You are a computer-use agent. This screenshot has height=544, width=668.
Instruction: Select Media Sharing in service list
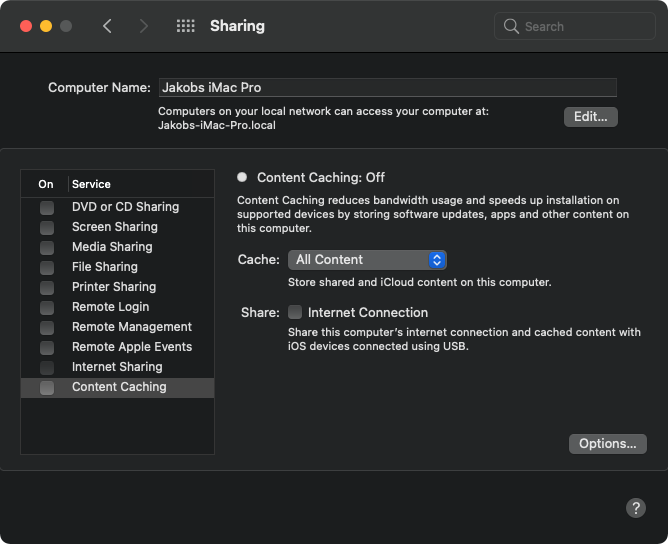(112, 247)
